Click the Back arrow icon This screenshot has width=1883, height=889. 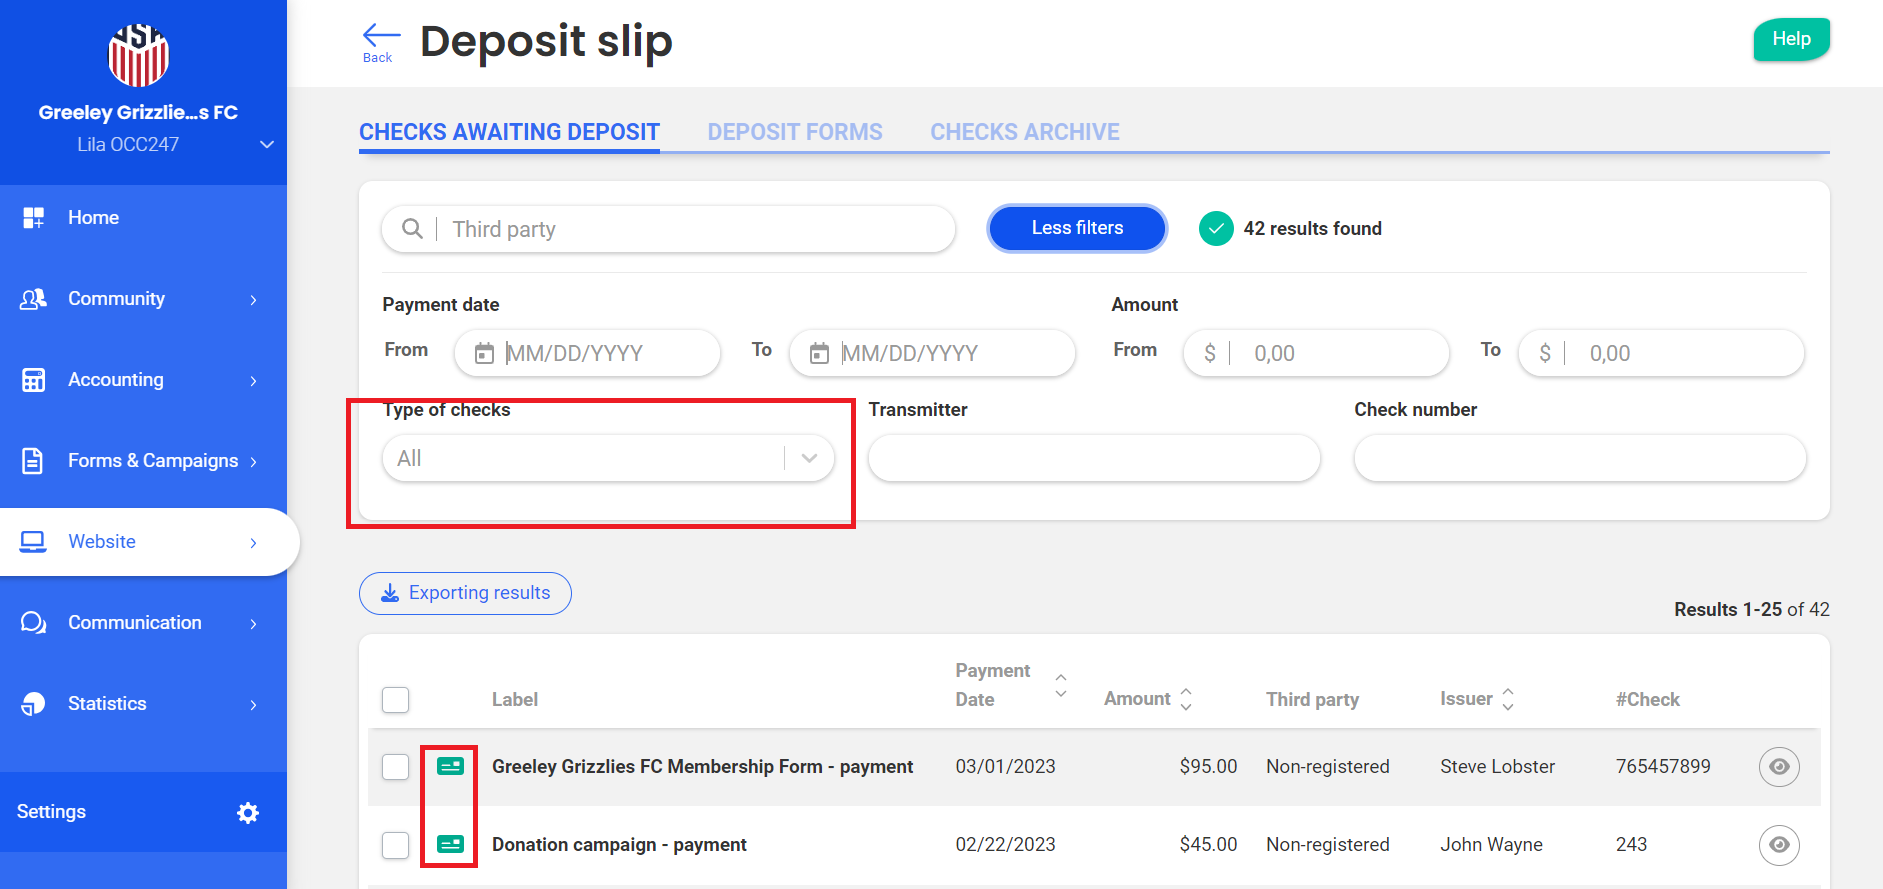[380, 37]
